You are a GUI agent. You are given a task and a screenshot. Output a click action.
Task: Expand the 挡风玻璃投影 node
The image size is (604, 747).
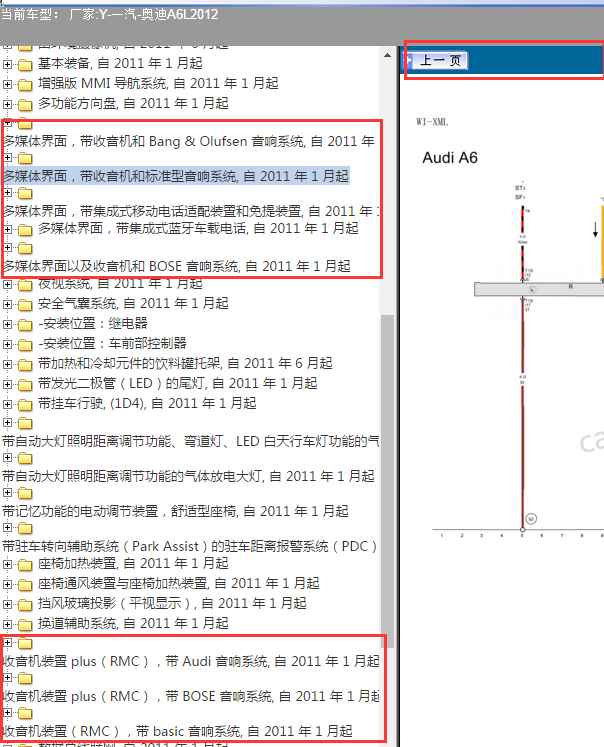pos(7,604)
